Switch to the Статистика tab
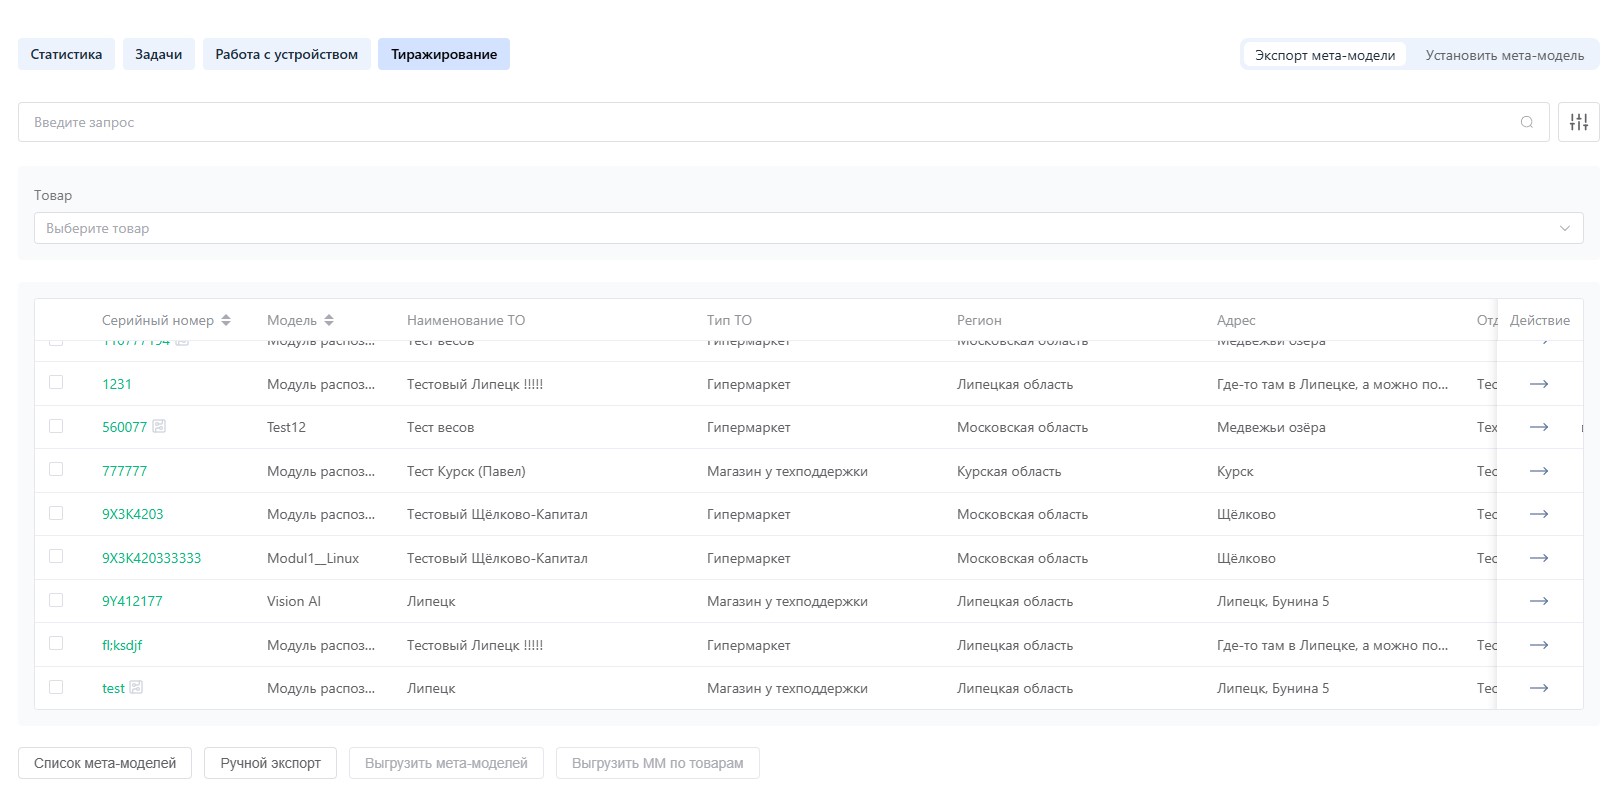 point(66,54)
